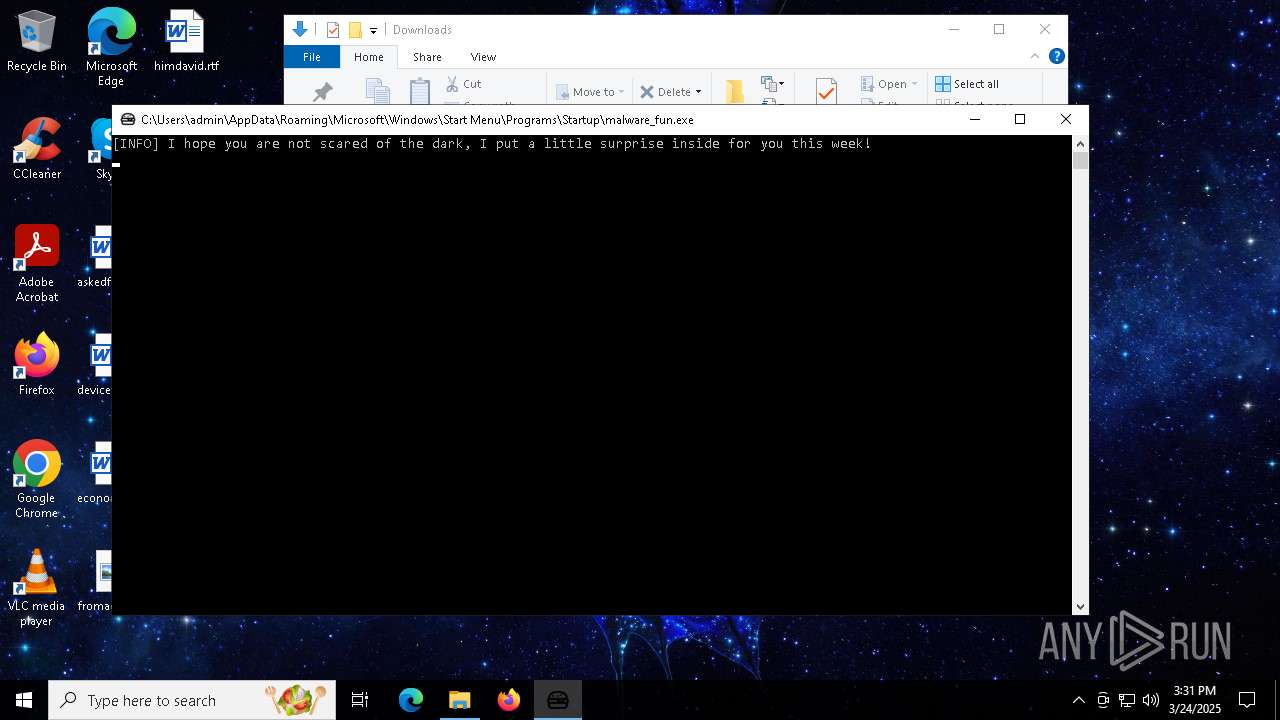Open VLC media player desktop shortcut
This screenshot has height=720, width=1280.
(37, 588)
